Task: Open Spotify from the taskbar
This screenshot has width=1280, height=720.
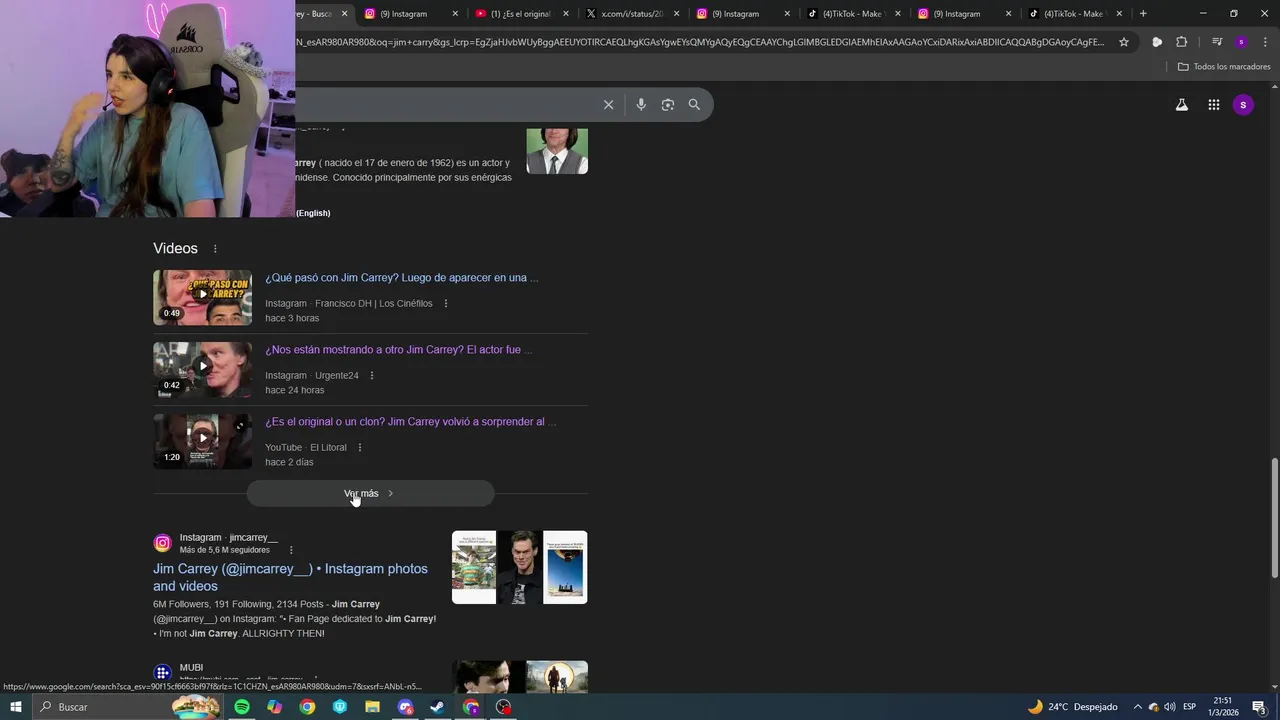Action: point(242,707)
